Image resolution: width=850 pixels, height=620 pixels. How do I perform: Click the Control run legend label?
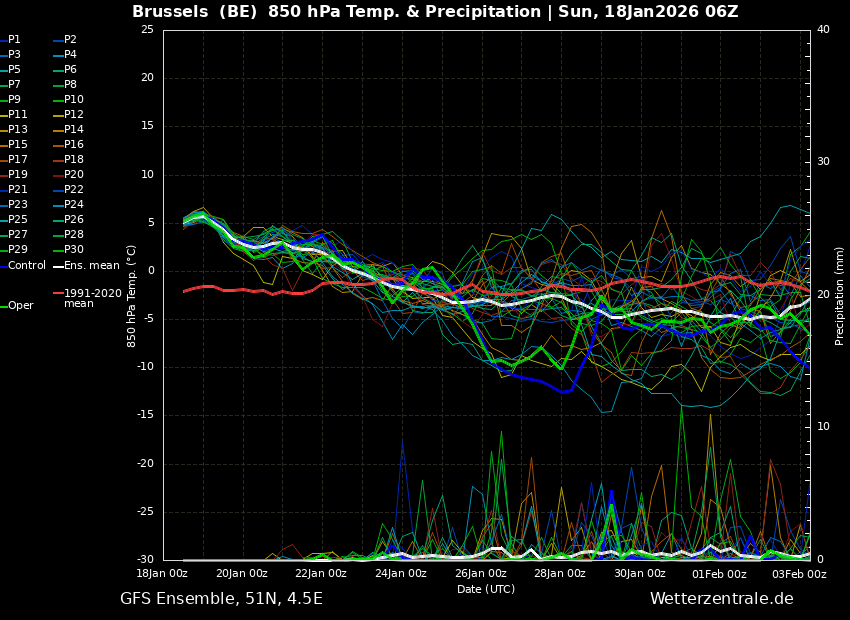click(x=27, y=265)
